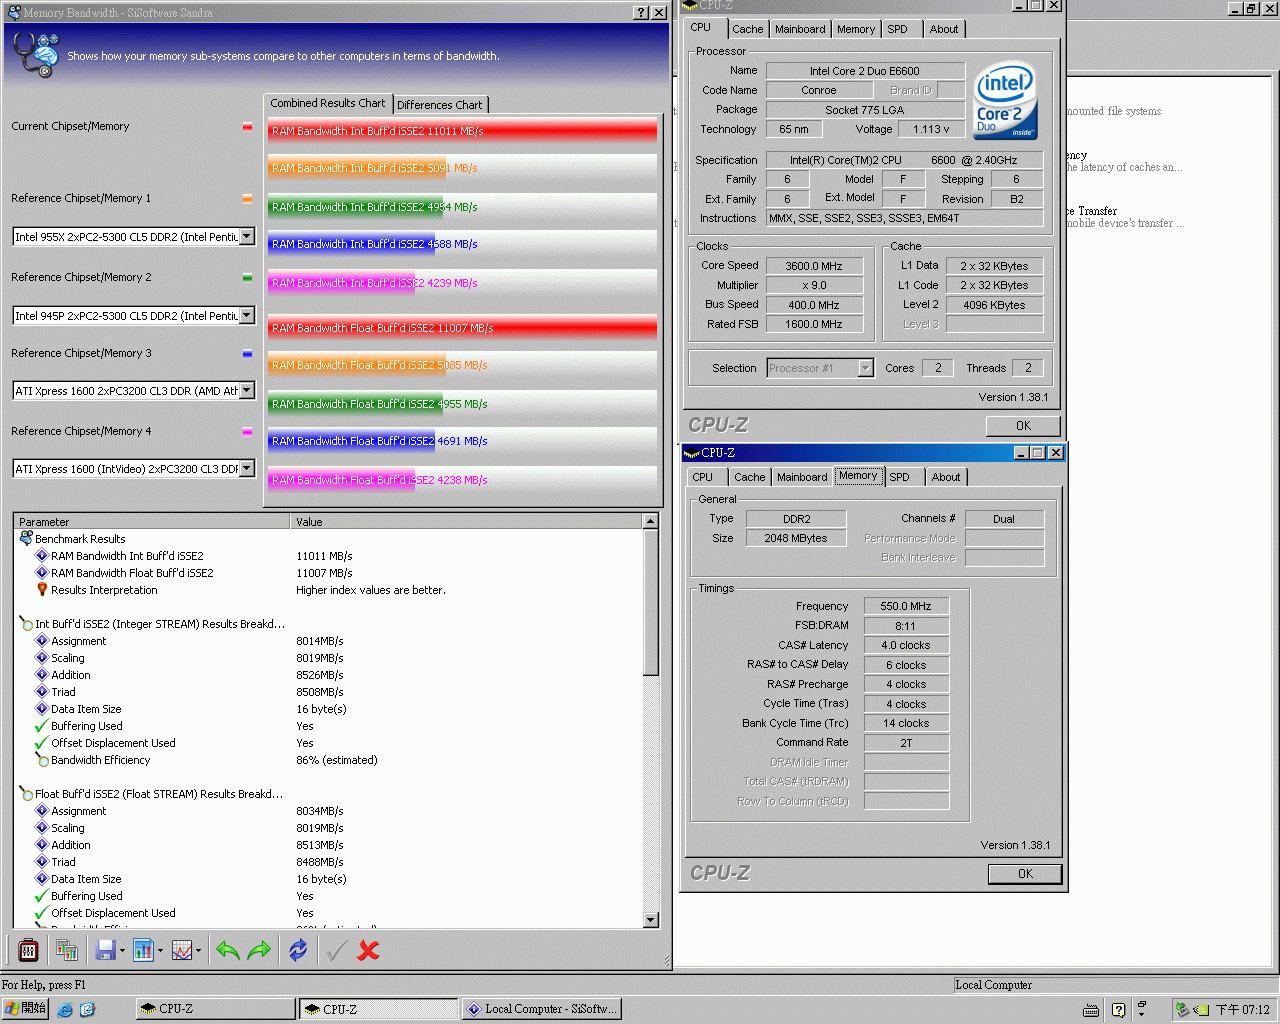The width and height of the screenshot is (1280, 1024).
Task: Click the grey checkmark OK icon
Action: [336, 950]
